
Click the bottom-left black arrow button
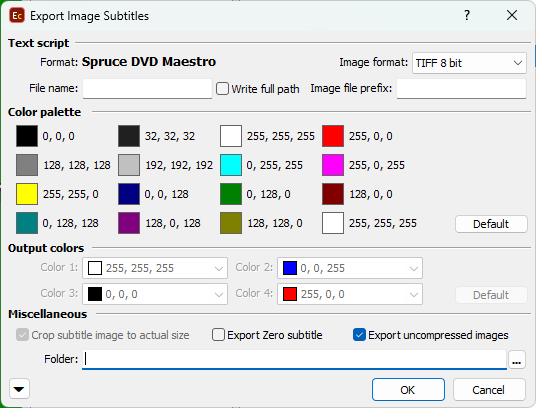(x=19, y=389)
